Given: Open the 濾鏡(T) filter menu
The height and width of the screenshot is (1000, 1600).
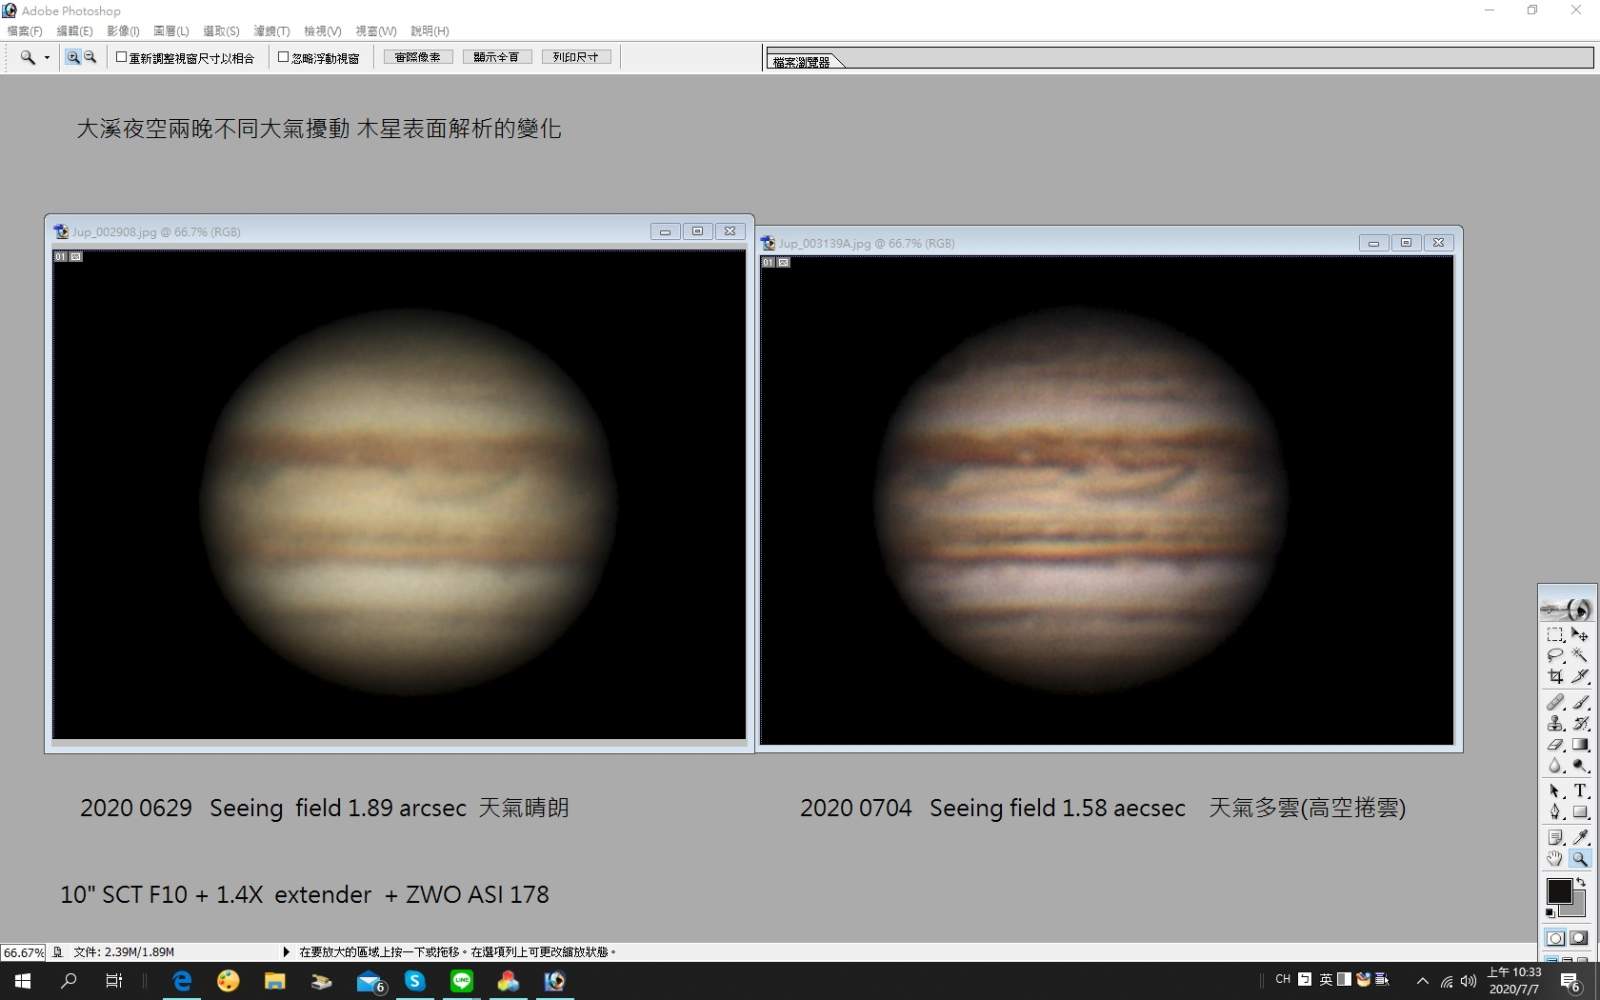Looking at the screenshot, I should click(x=271, y=31).
